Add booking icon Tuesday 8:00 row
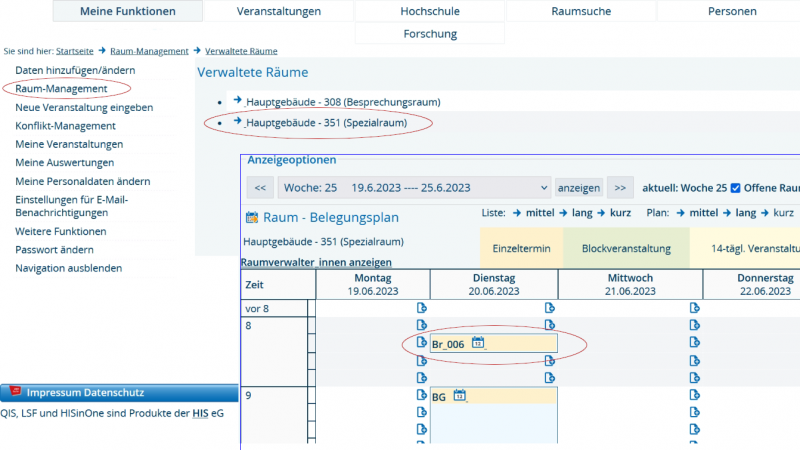Viewport: 800px width, 450px height. pyautogui.click(x=549, y=325)
